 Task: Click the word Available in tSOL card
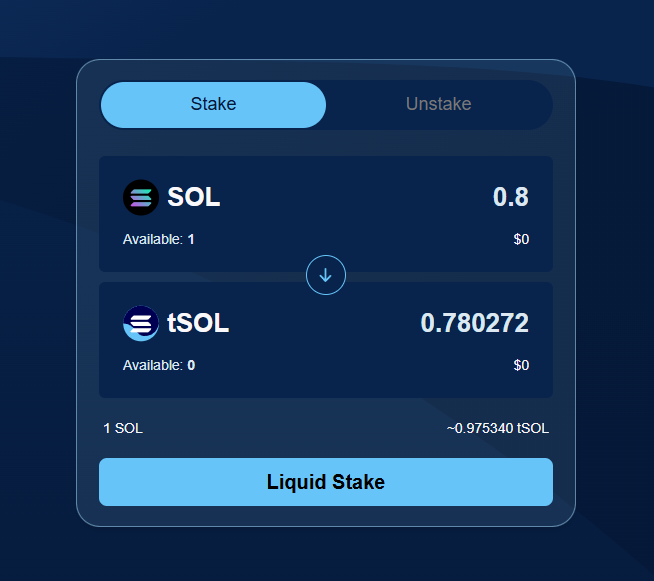point(151,366)
